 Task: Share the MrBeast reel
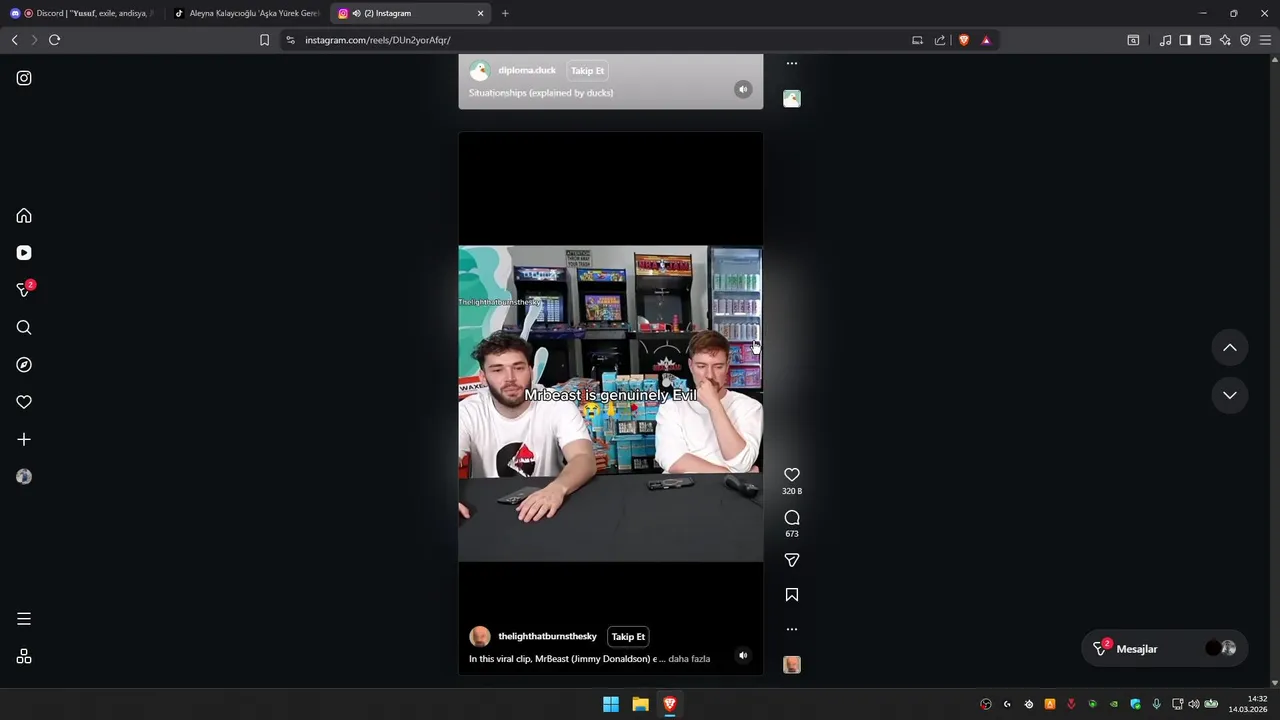[x=792, y=561]
